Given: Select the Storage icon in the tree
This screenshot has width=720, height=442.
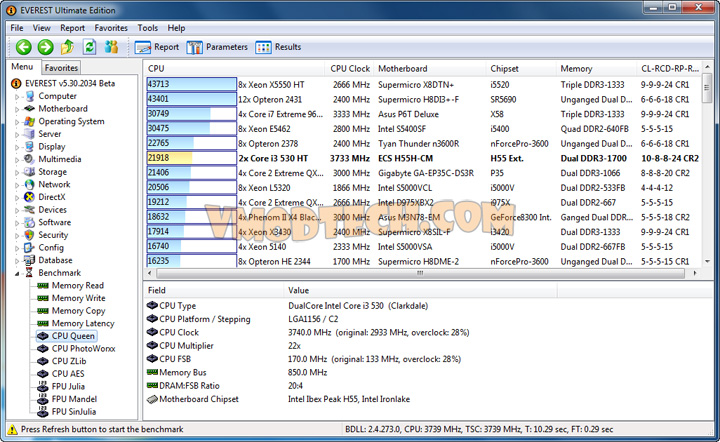Looking at the screenshot, I should click(29, 172).
